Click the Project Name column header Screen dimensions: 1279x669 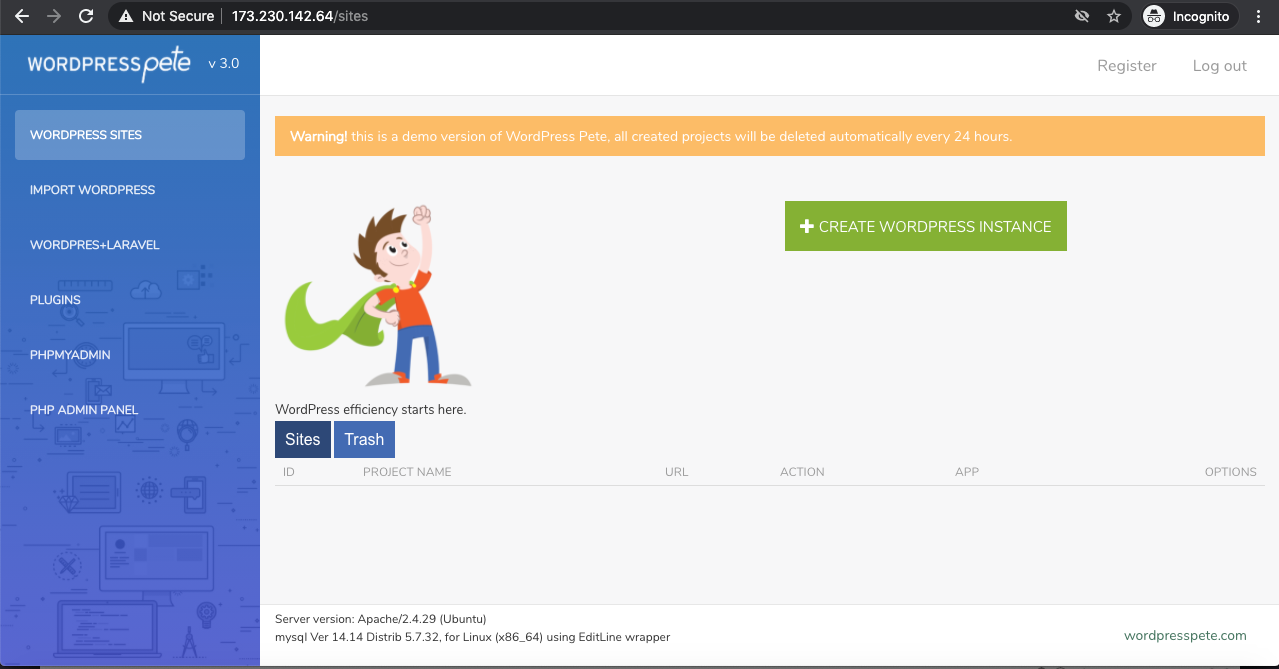click(x=407, y=472)
